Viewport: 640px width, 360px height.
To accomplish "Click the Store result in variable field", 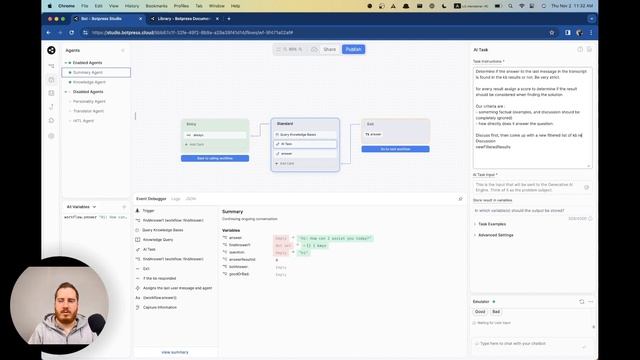I will [x=532, y=211].
